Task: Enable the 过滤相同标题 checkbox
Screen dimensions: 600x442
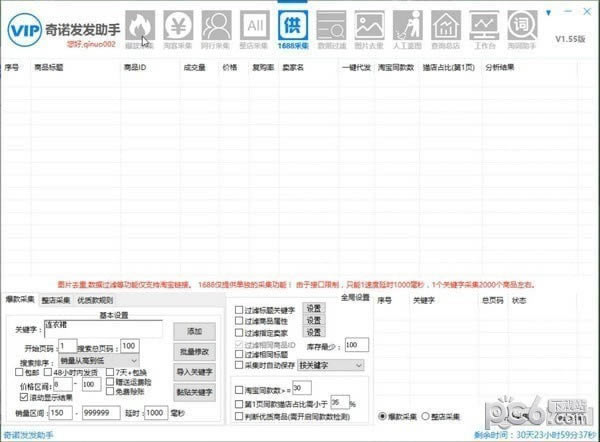Action: tap(239, 354)
